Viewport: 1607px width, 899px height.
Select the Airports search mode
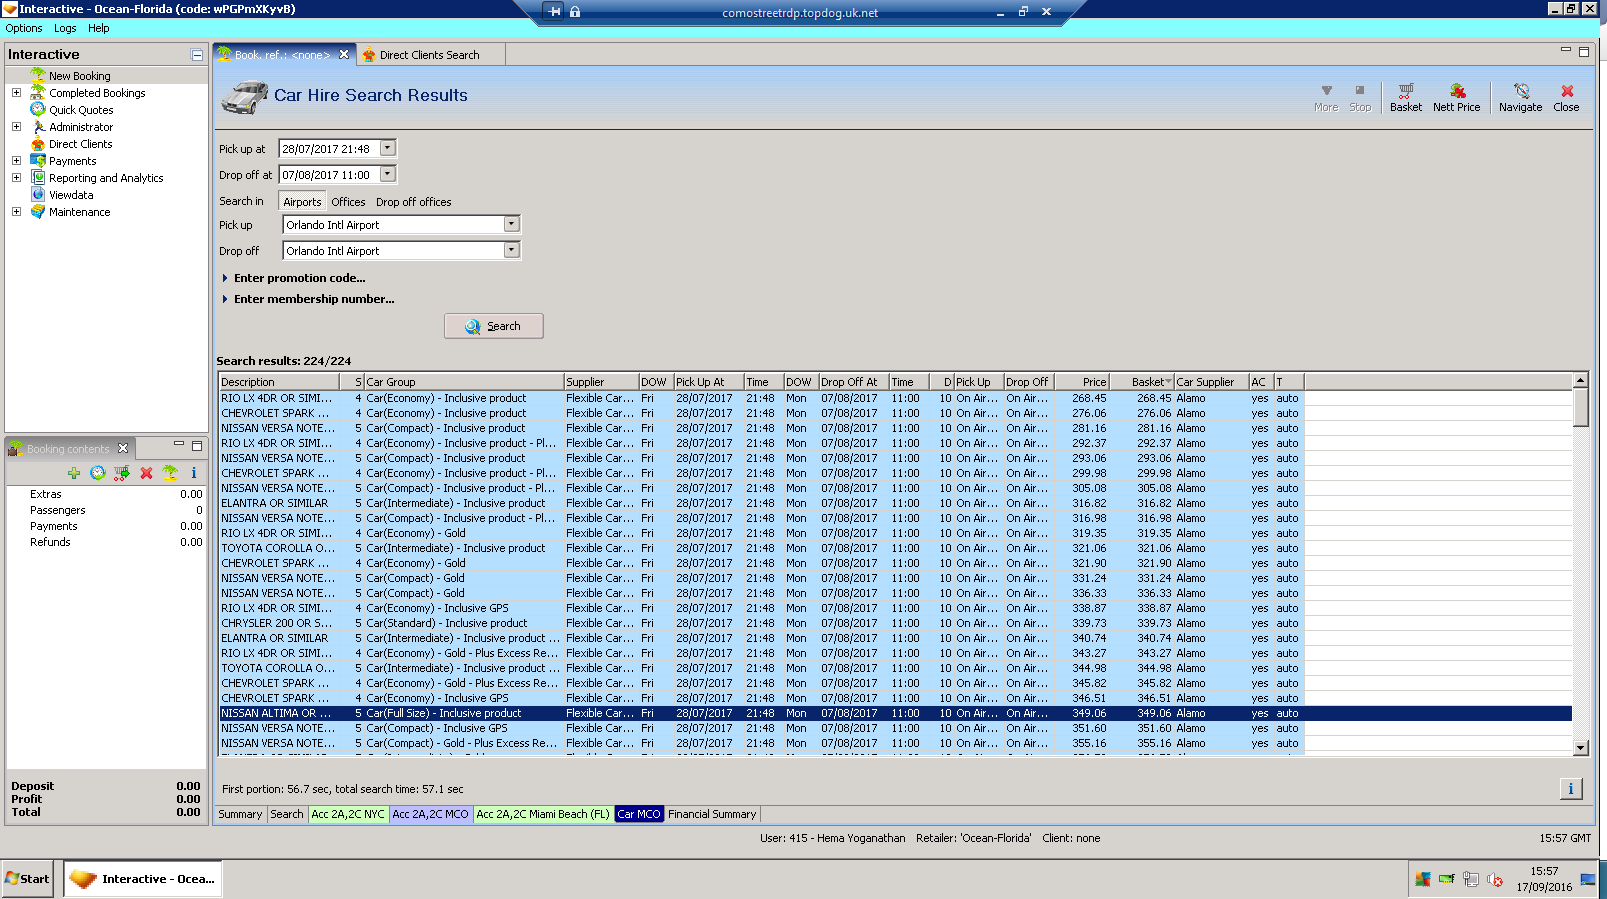[302, 202]
